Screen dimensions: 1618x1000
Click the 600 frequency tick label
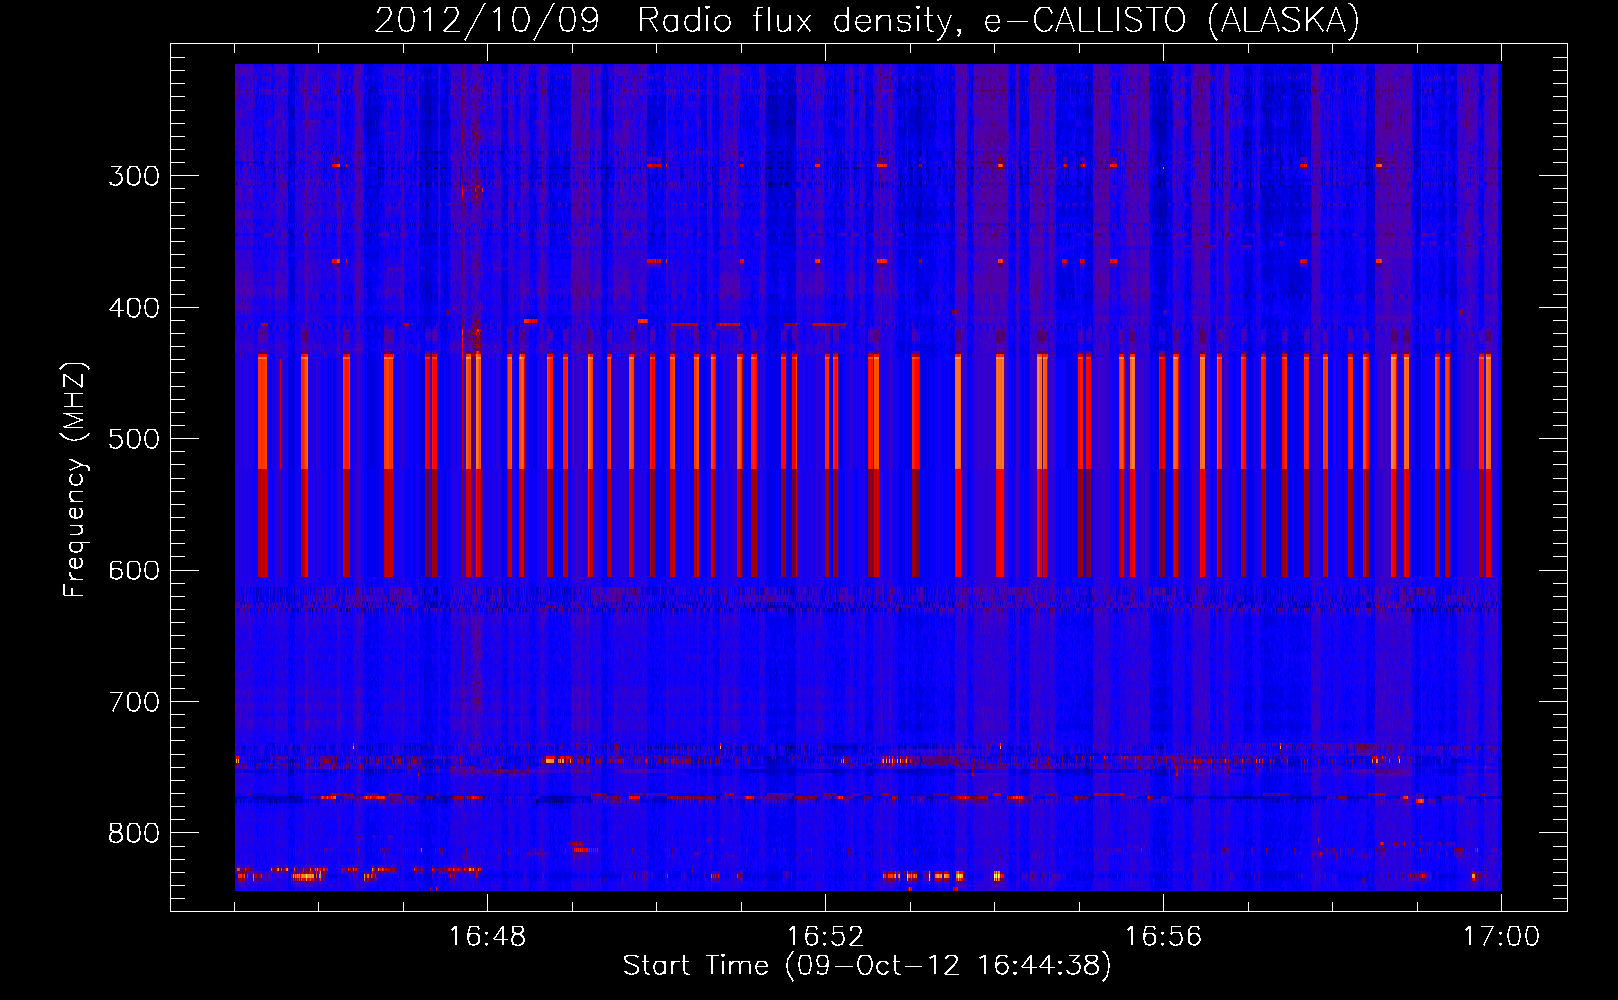tap(134, 571)
